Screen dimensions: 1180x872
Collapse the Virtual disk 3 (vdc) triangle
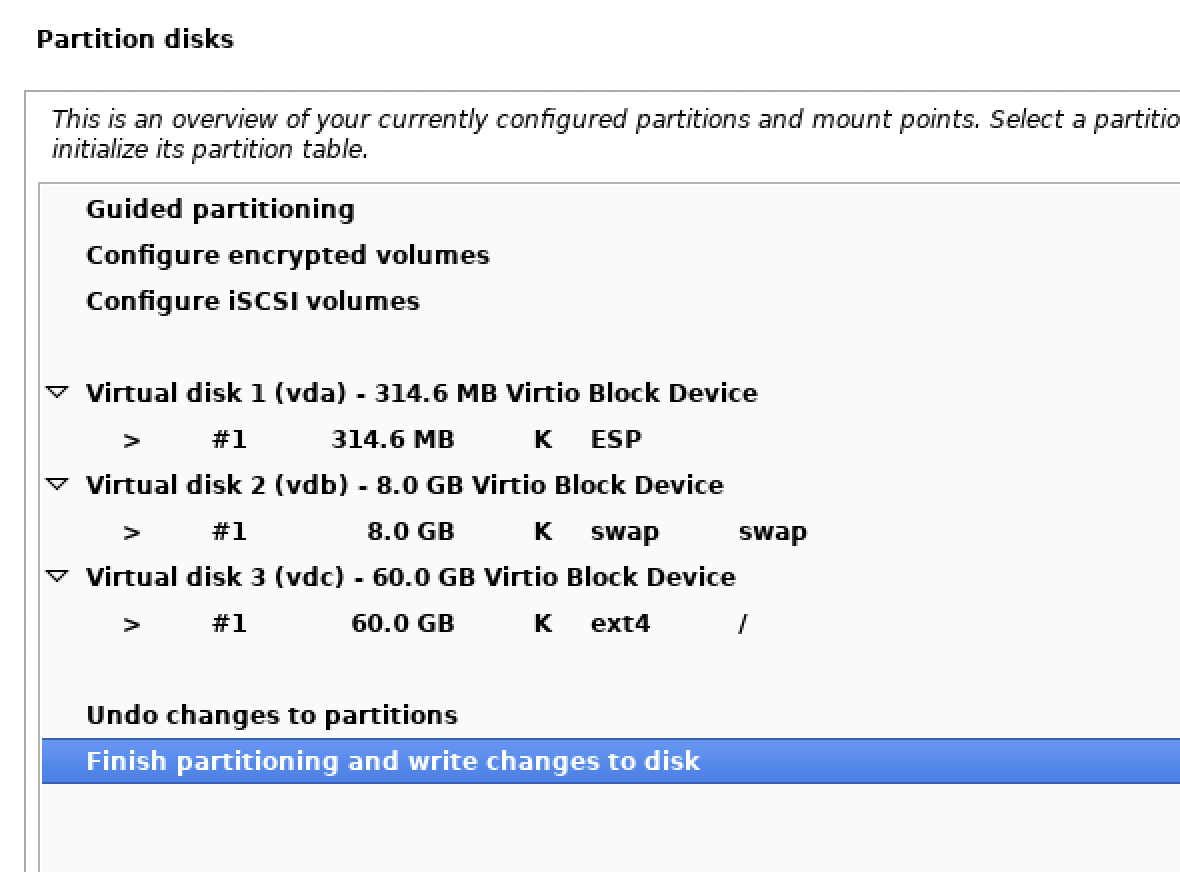[58, 577]
